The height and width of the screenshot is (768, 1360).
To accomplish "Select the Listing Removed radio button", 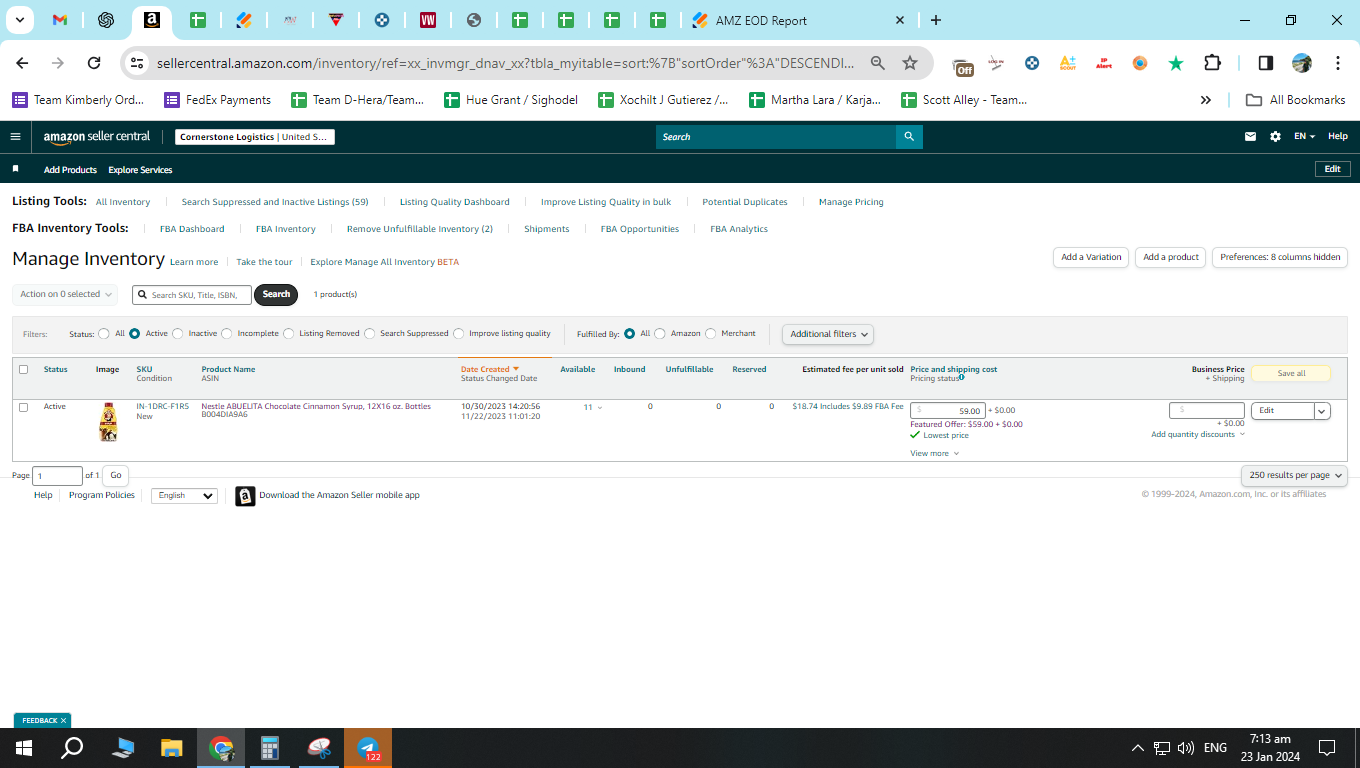I will point(288,334).
